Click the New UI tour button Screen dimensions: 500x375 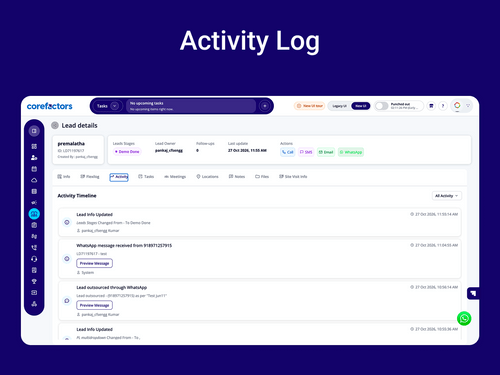[x=309, y=106]
